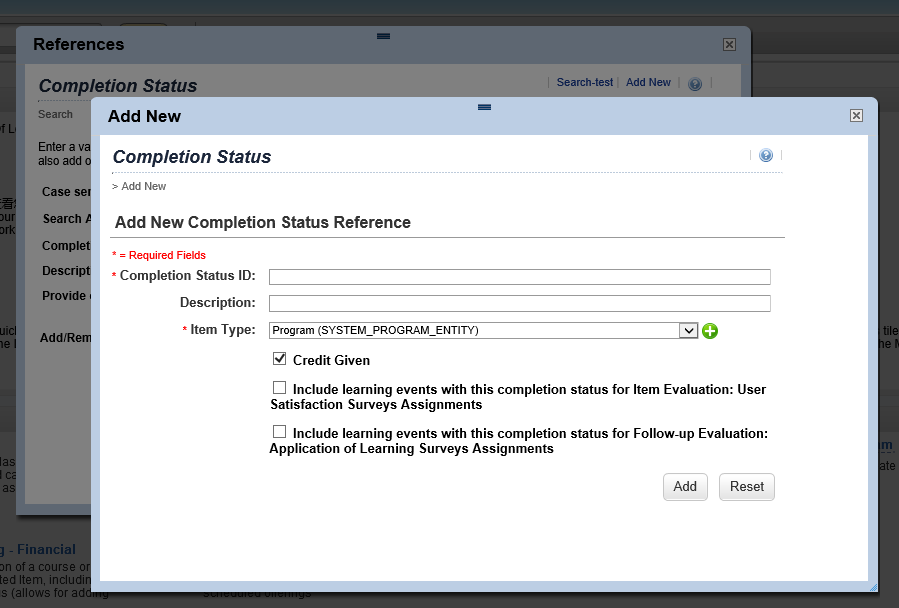Open the Item Type dropdown arrow
899x608 pixels.
tap(688, 331)
